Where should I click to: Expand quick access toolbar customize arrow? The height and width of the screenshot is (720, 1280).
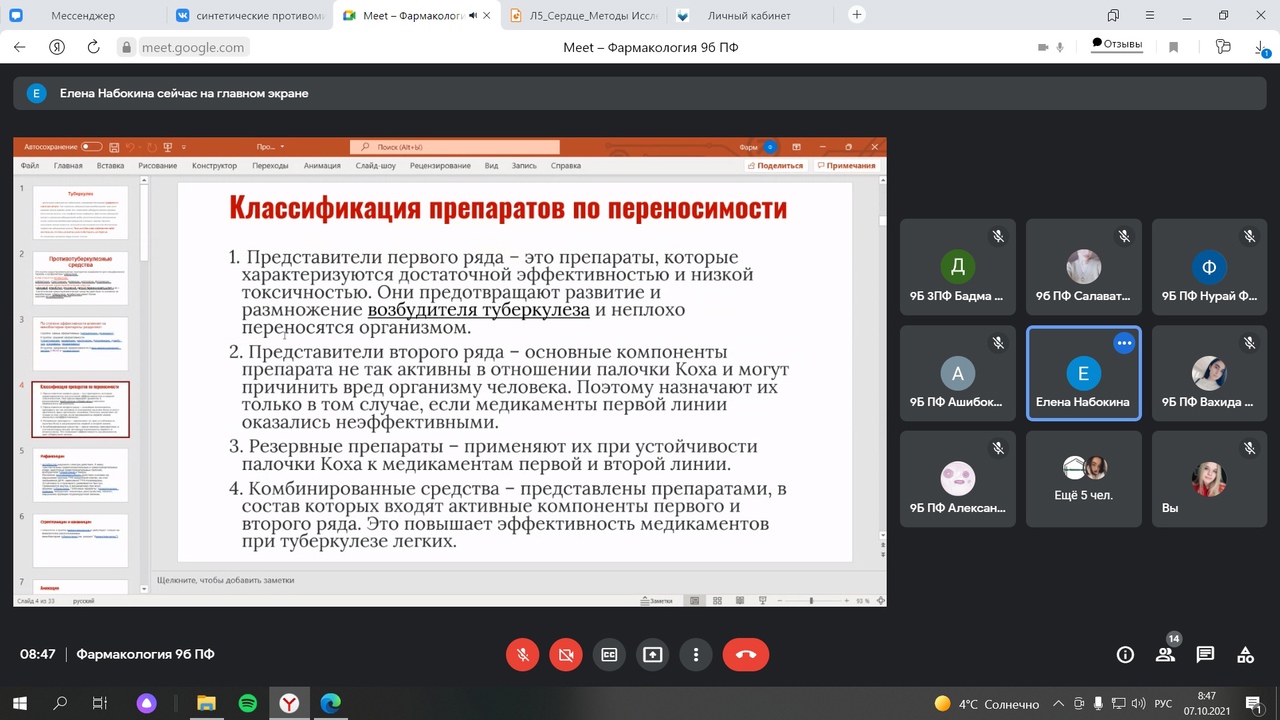pos(184,147)
